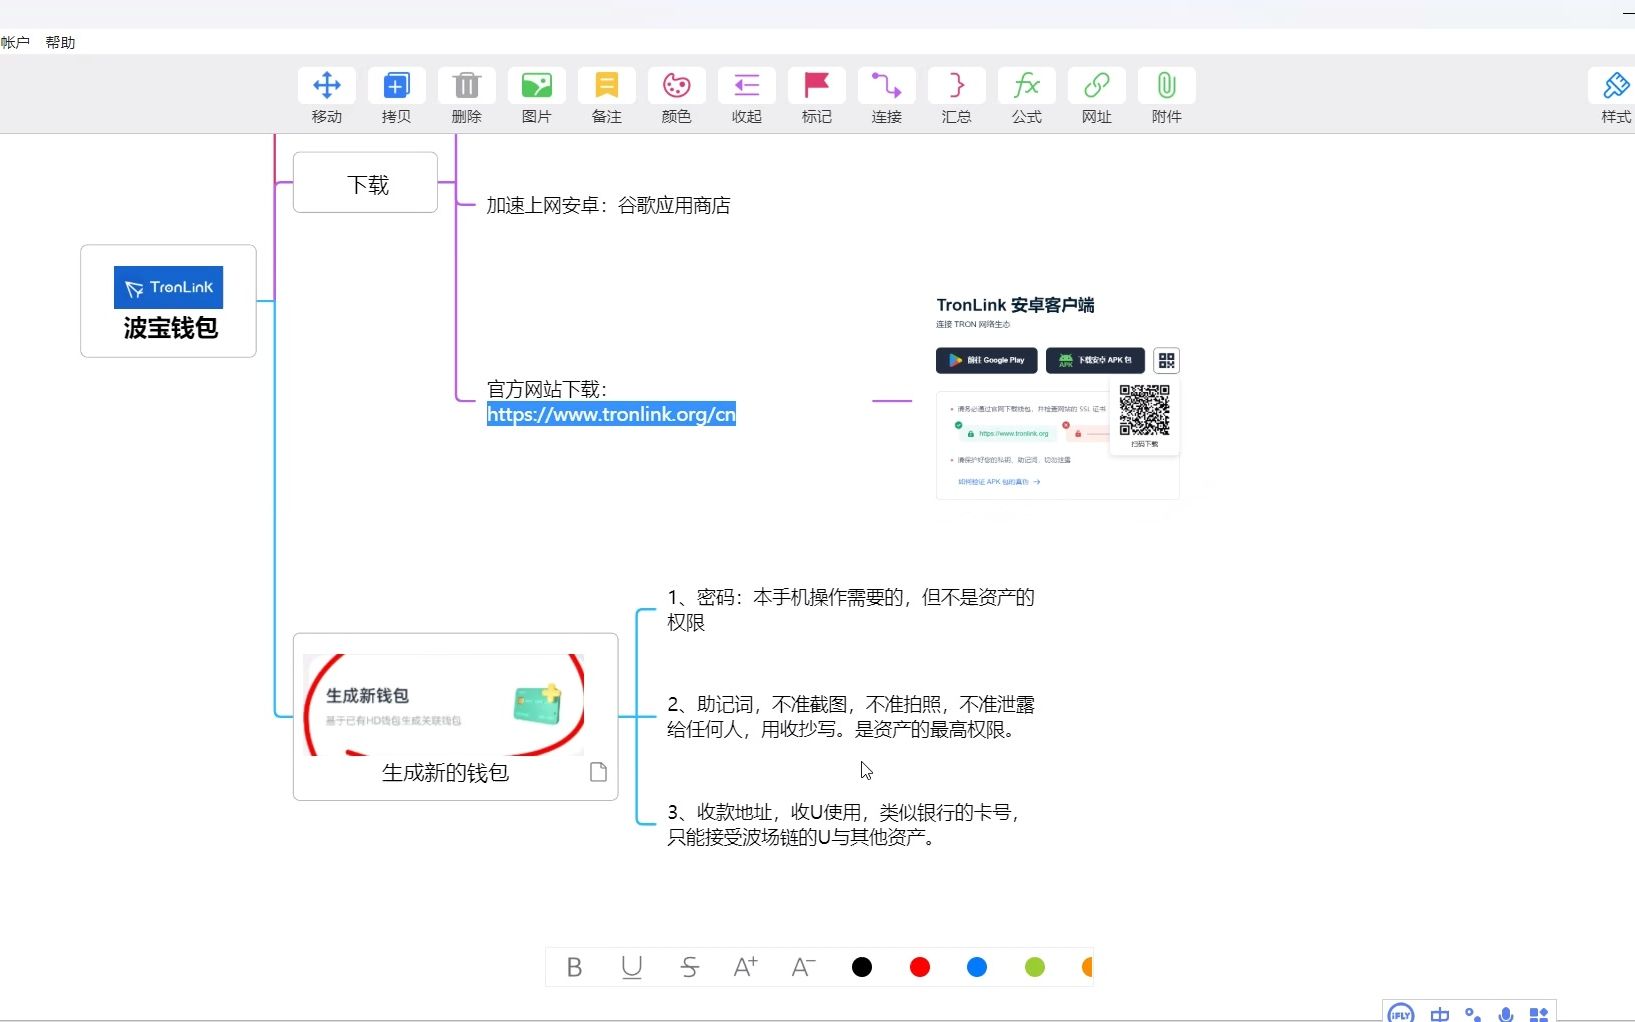
Task: Increase font size with A+
Action: tap(746, 967)
